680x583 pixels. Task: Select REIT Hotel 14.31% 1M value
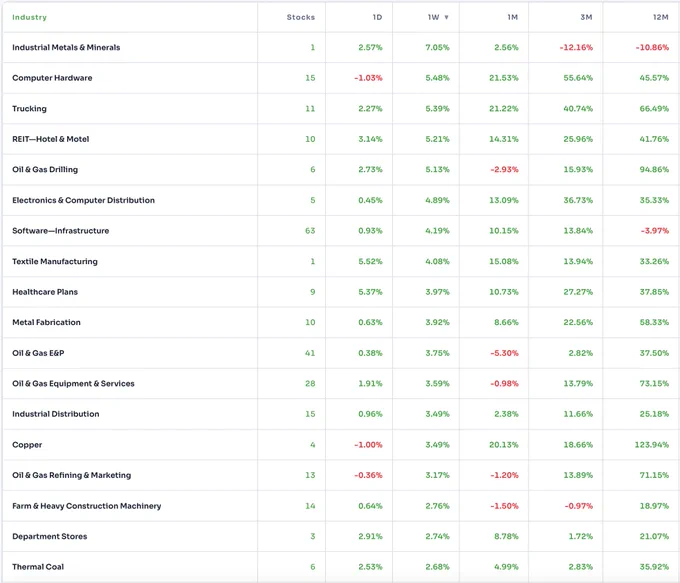(x=503, y=139)
